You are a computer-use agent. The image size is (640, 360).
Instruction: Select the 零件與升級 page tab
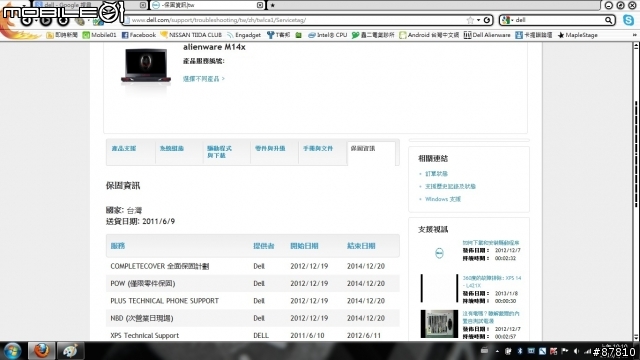pos(270,149)
